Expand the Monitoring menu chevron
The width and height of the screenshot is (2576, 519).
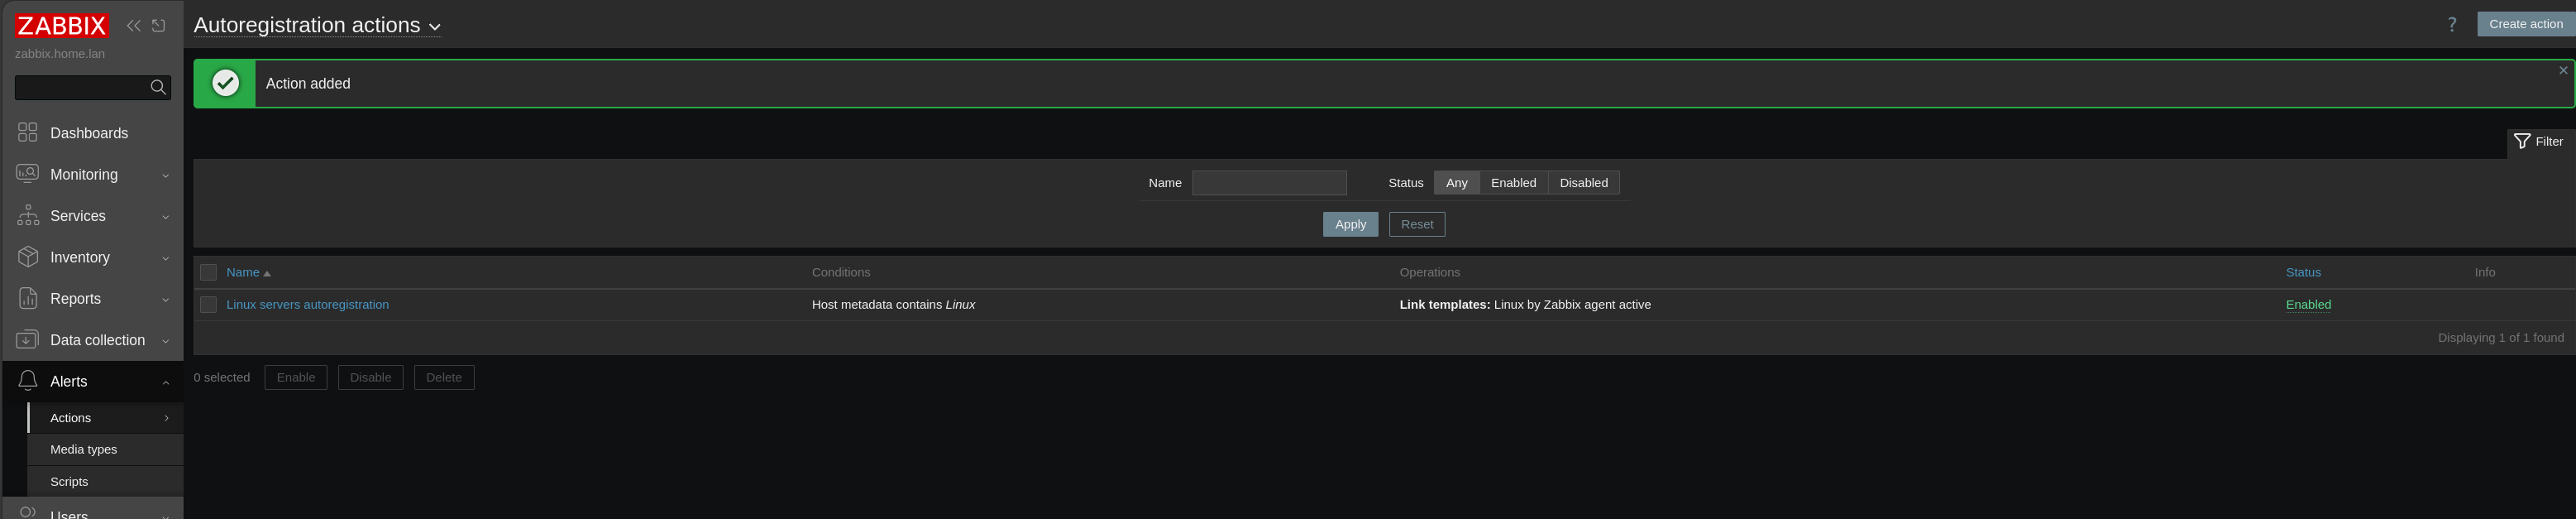click(x=166, y=175)
